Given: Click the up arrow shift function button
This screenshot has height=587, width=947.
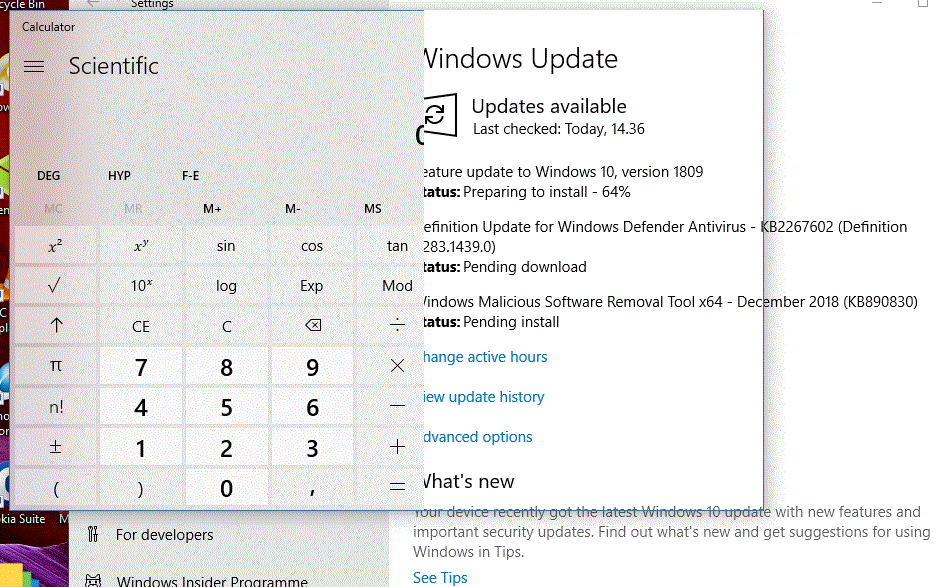Looking at the screenshot, I should [x=56, y=326].
